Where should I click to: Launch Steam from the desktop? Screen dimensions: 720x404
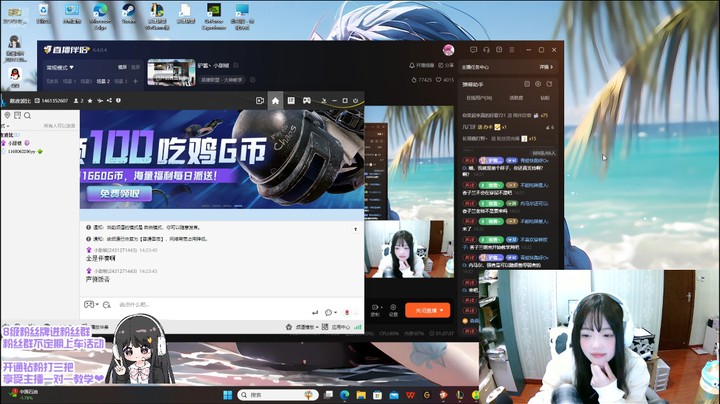(x=129, y=14)
